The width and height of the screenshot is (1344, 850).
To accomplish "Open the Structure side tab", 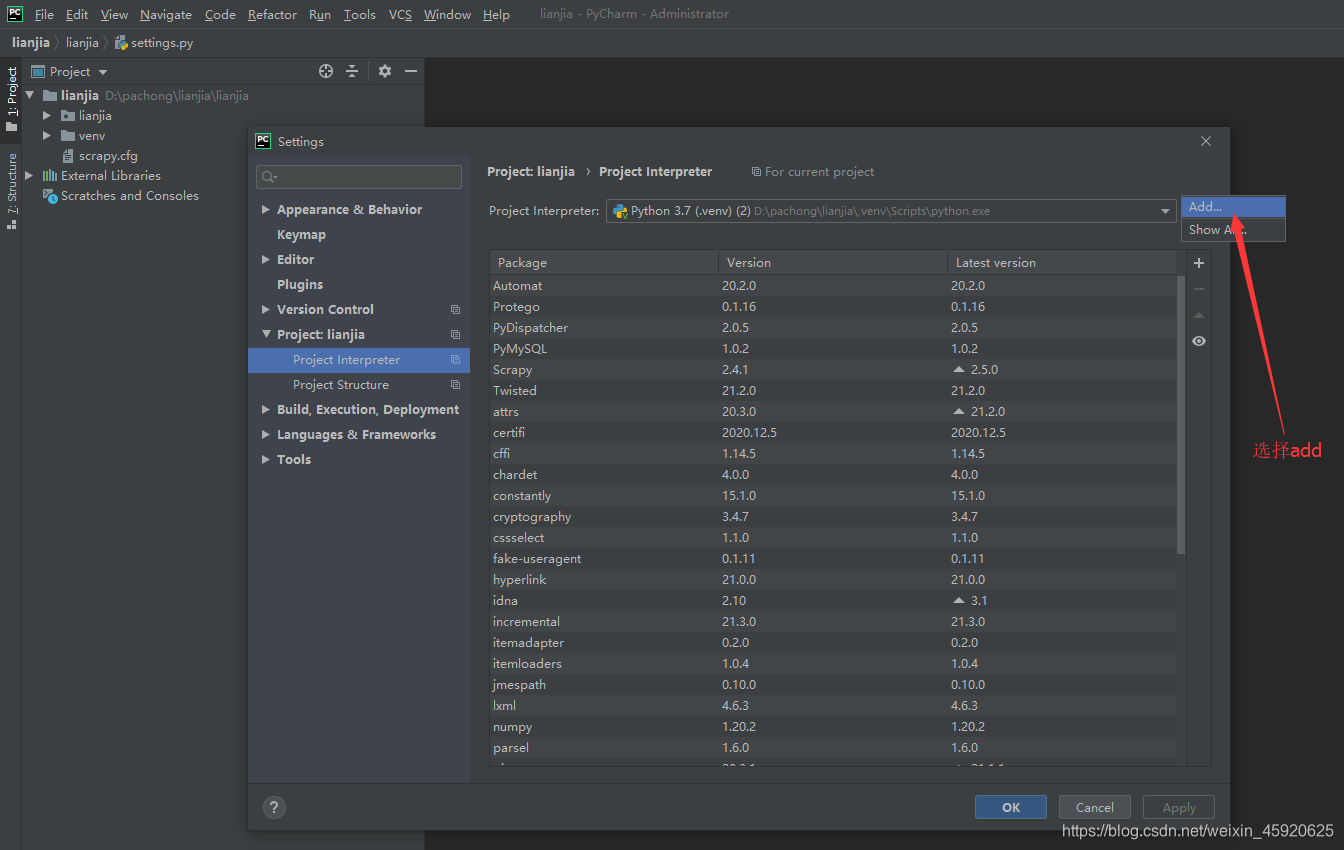I will click(x=11, y=191).
